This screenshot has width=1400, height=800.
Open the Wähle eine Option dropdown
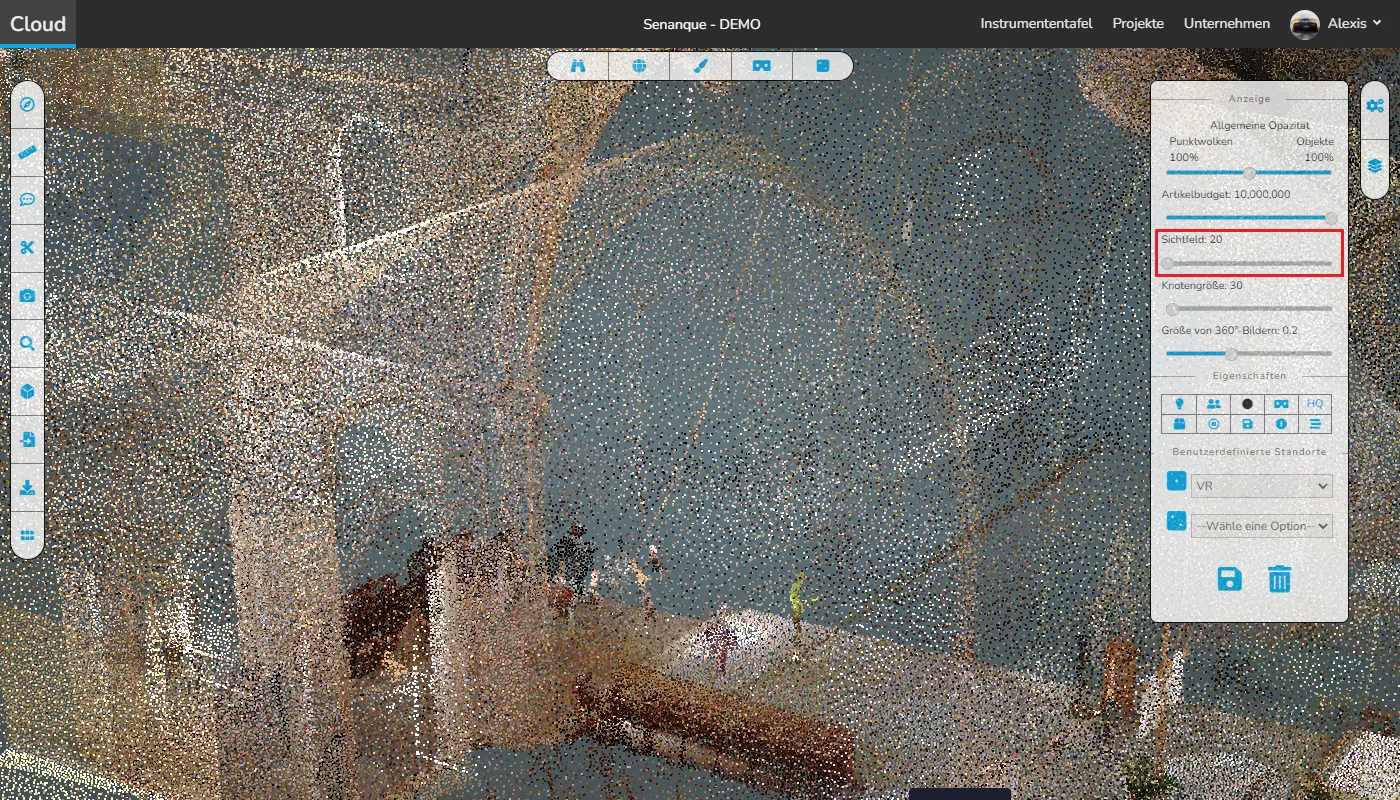point(1262,526)
